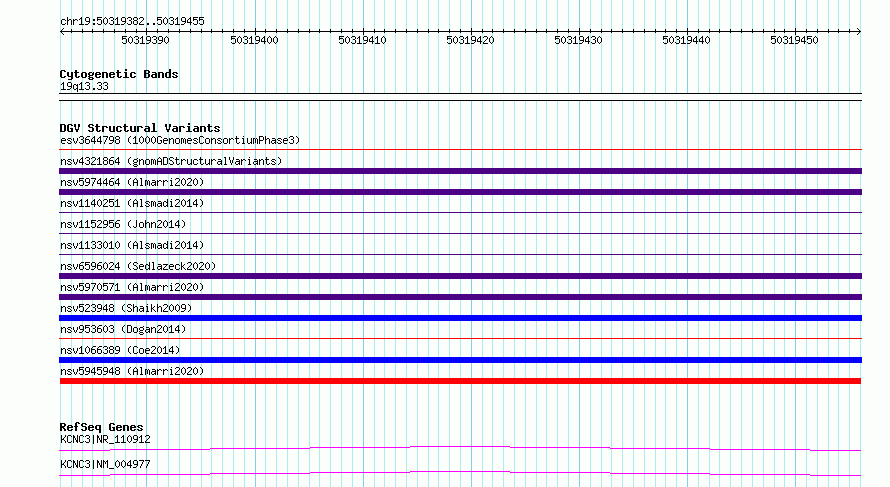Open variant nsv5970571 Almarri2020 label
The image size is (890, 487).
coord(132,287)
